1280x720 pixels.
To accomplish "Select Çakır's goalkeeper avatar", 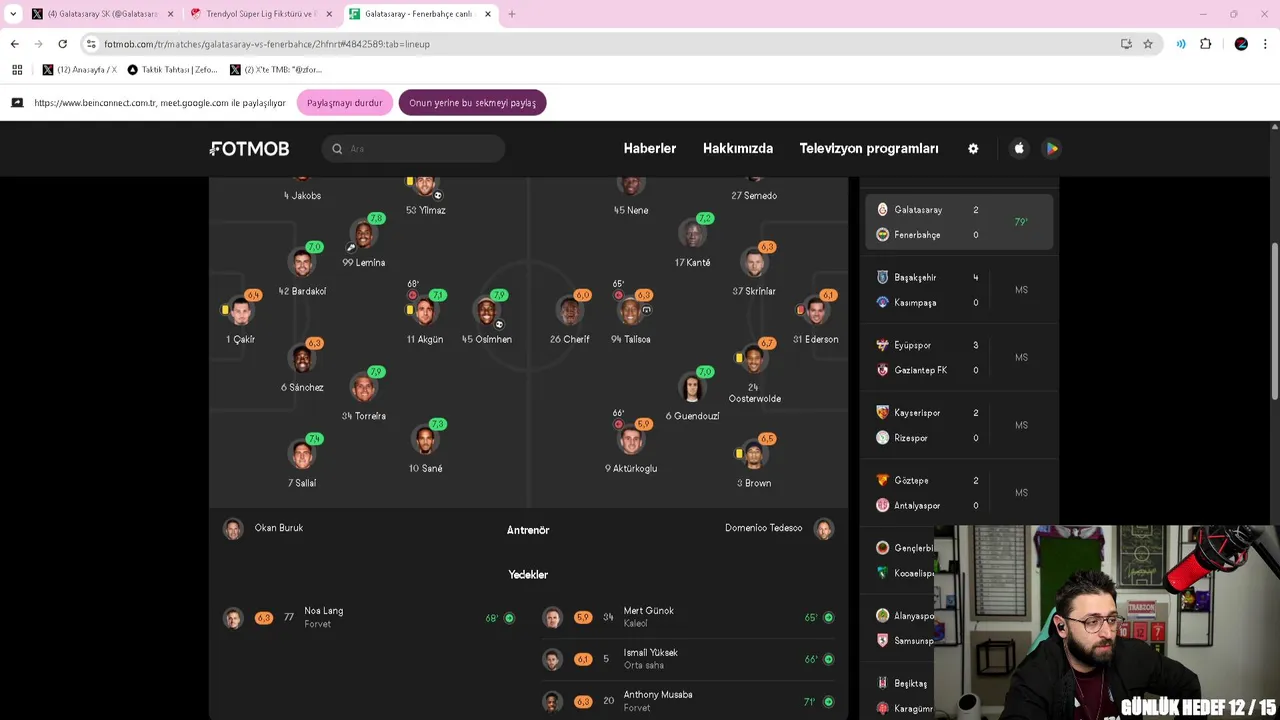I will [240, 312].
